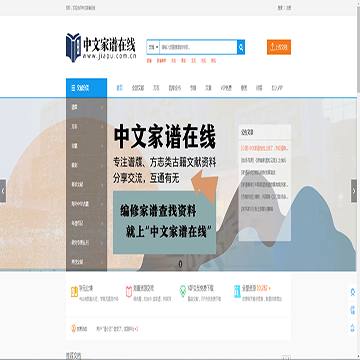Open the search type dropdown beside search box
The image size is (360, 360).
tap(153, 47)
